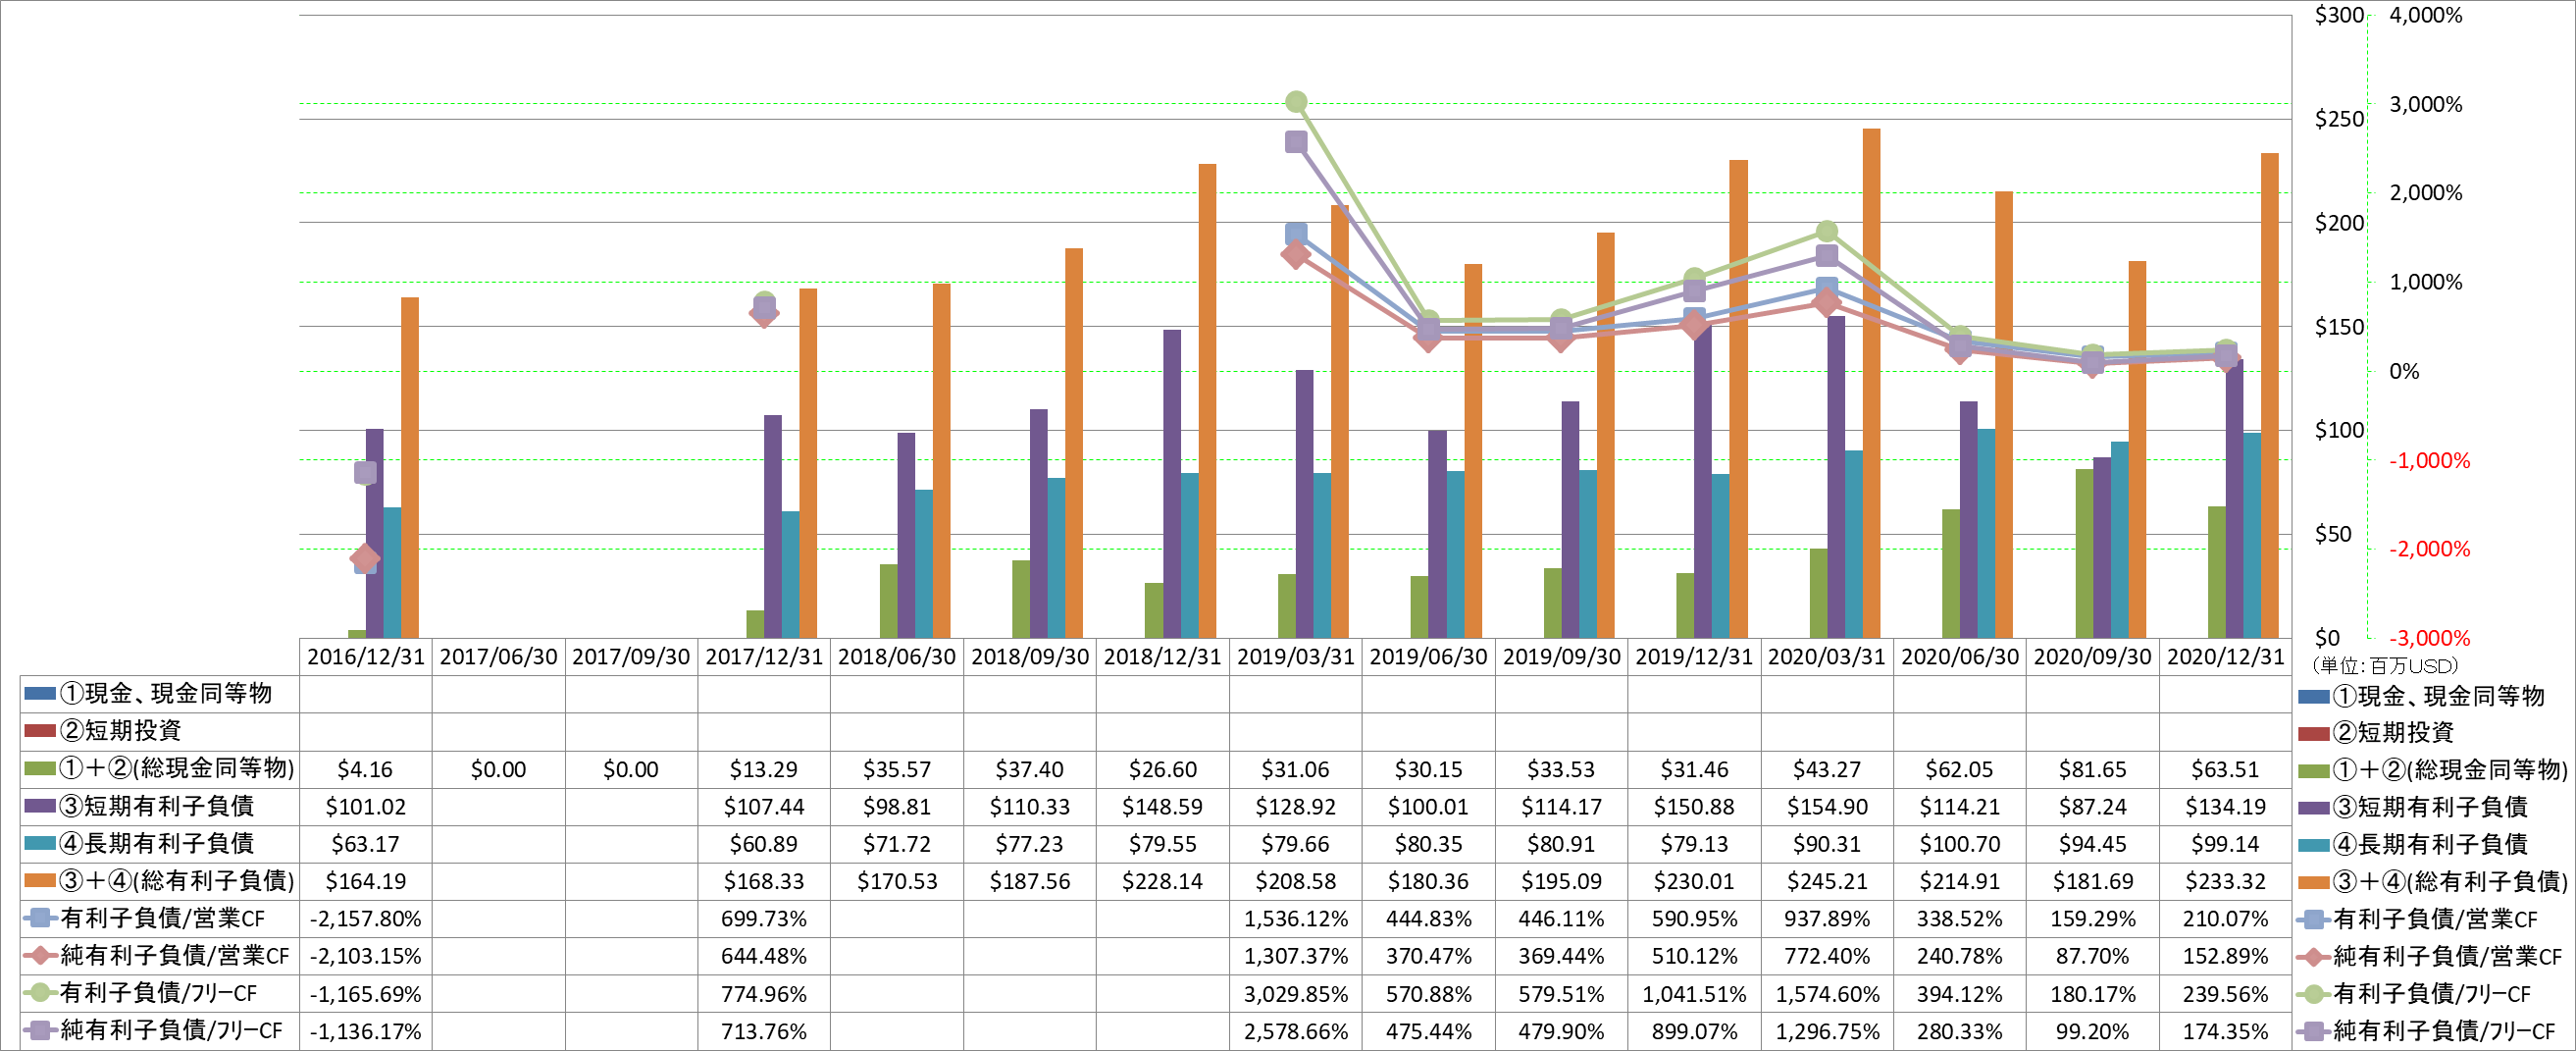Screen dimensions: 2576x1051
Task: Select the 4,000% secondary axis label
Action: [x=2425, y=15]
